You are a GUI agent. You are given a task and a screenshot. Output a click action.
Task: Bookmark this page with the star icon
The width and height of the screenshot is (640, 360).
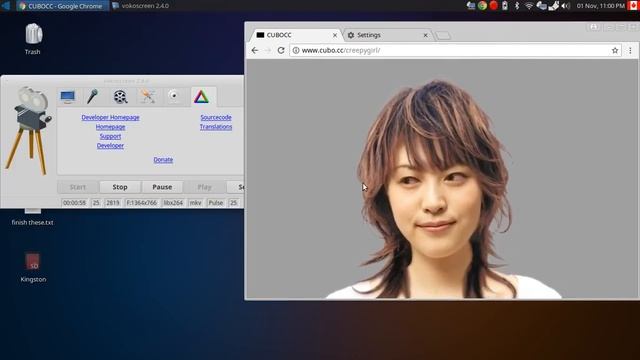tap(615, 50)
